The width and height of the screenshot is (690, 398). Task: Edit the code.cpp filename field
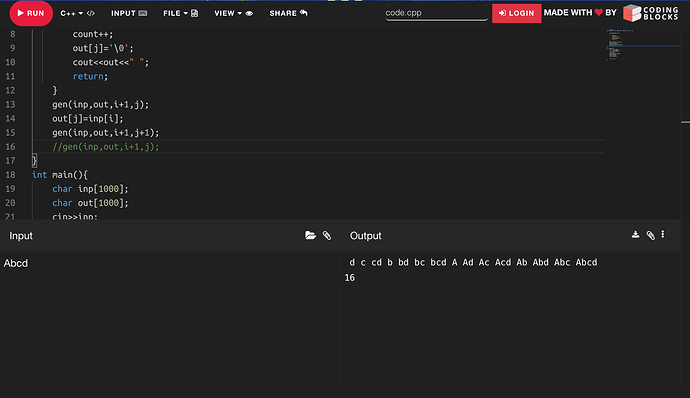click(x=436, y=13)
